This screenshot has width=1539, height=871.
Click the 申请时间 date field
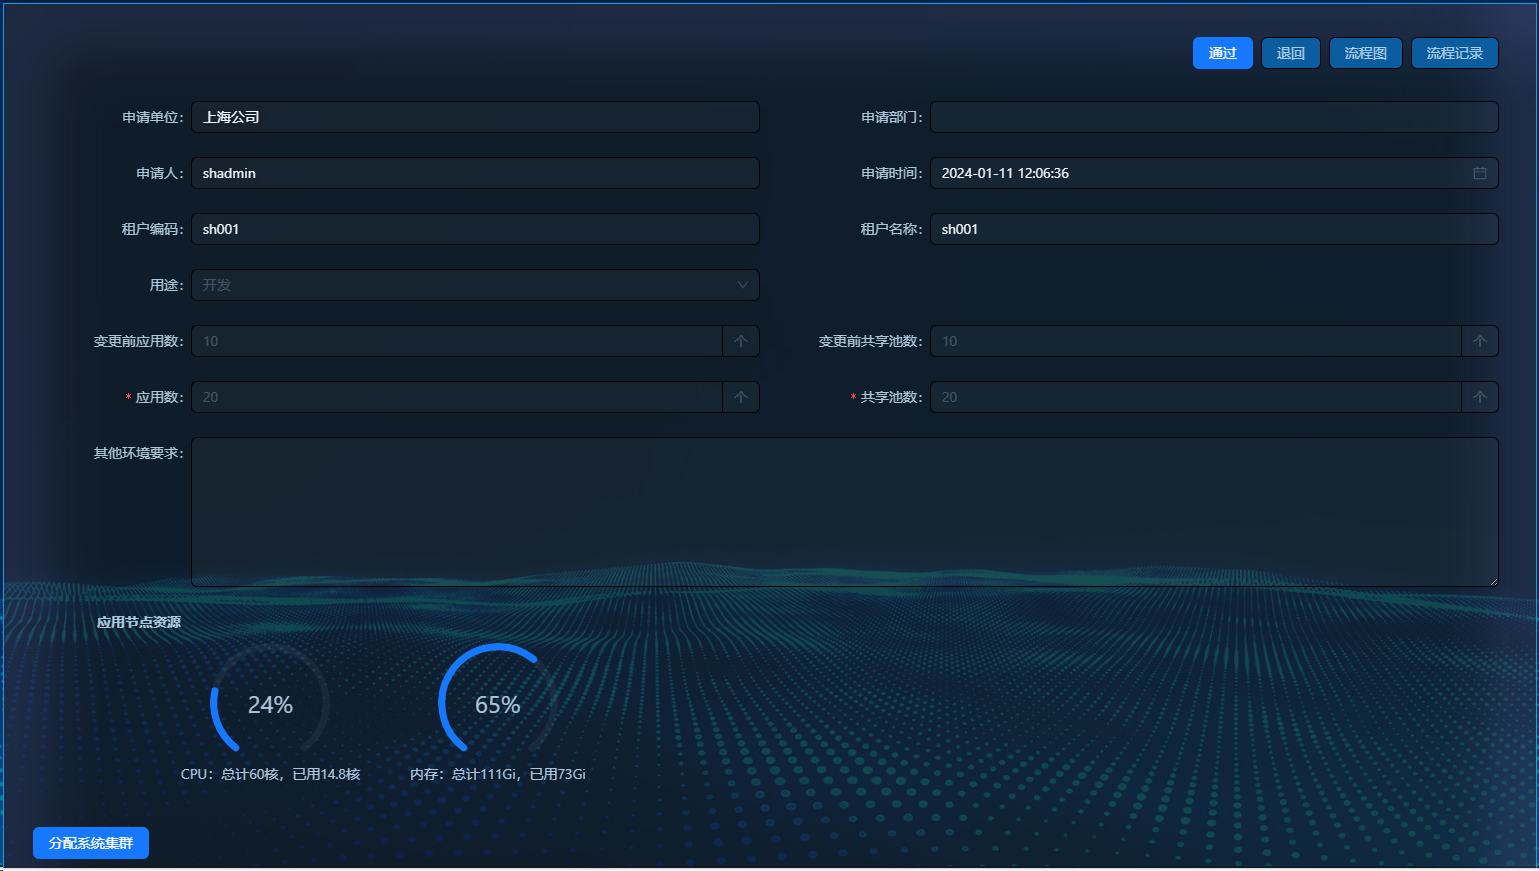click(x=1214, y=173)
